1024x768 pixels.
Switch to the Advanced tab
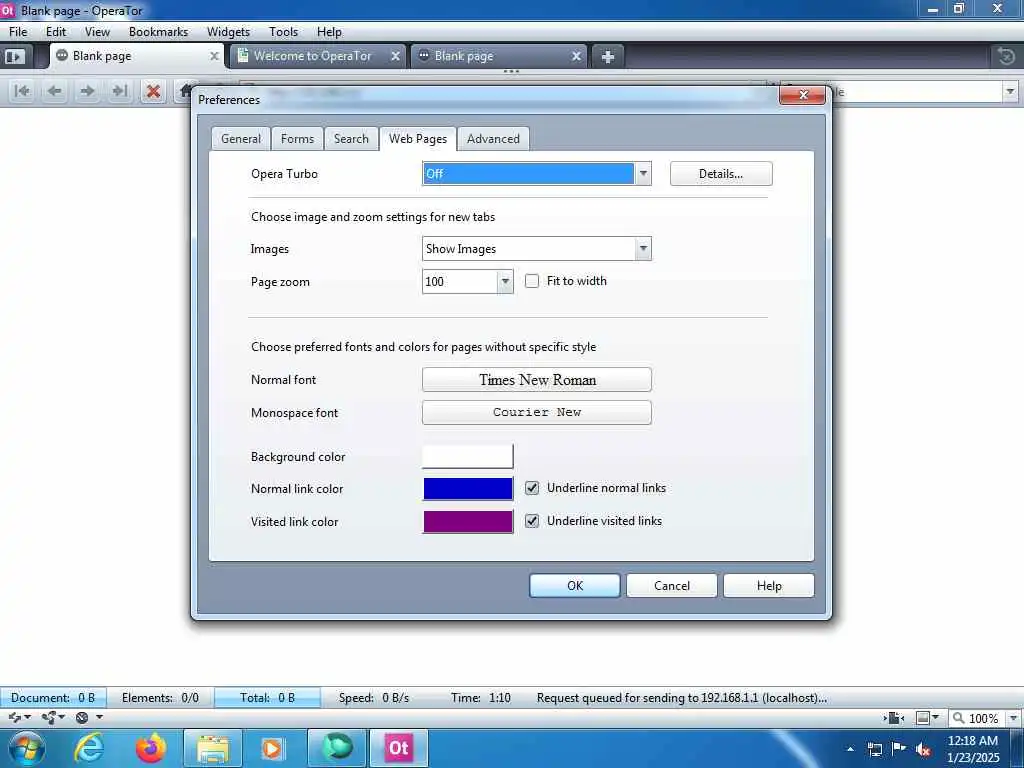click(x=493, y=139)
